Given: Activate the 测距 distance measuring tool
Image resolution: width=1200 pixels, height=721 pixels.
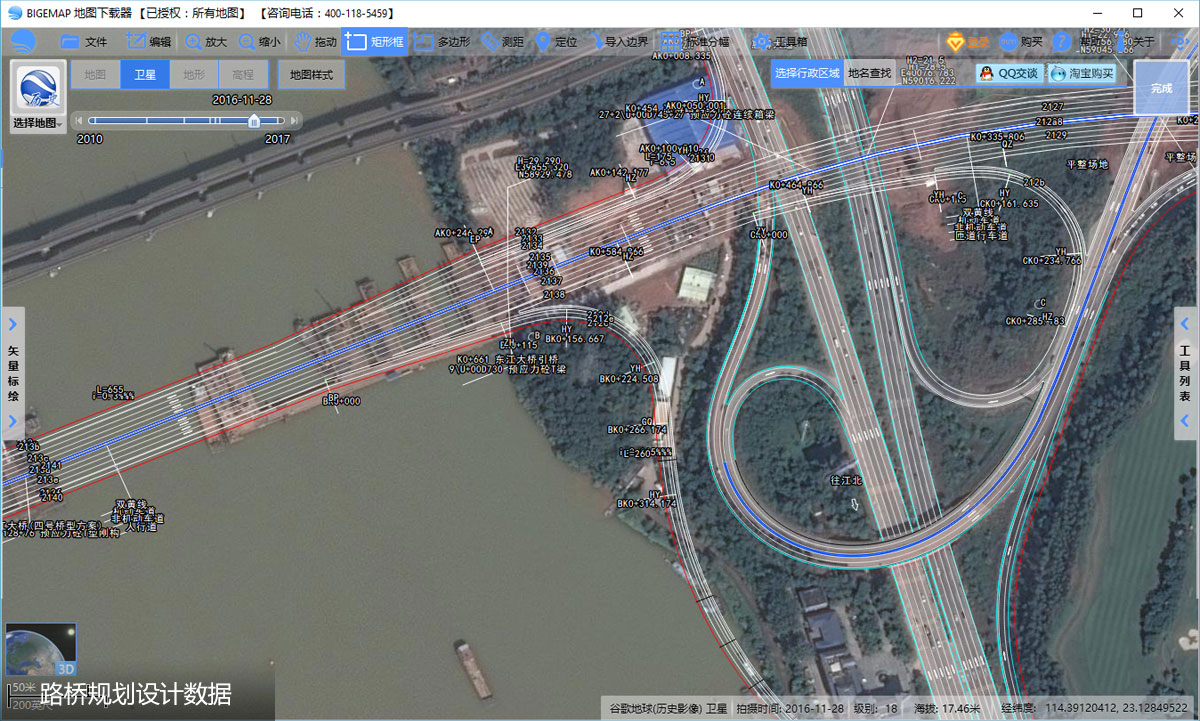Looking at the screenshot, I should [502, 42].
